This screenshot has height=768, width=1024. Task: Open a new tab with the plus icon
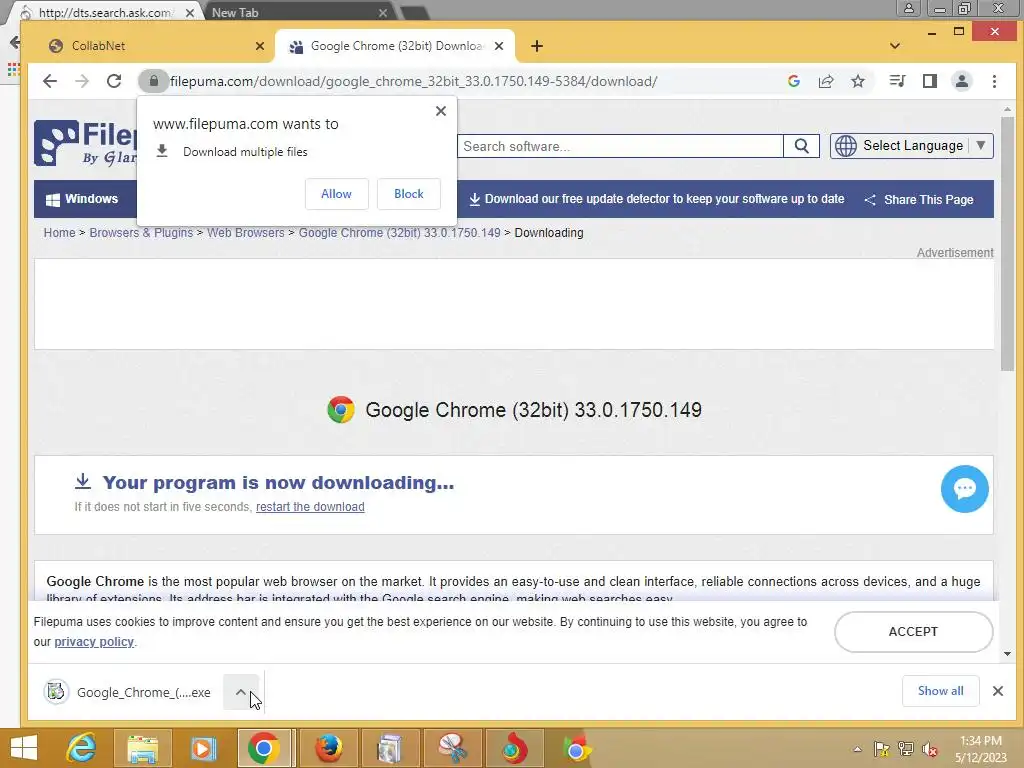[x=537, y=46]
